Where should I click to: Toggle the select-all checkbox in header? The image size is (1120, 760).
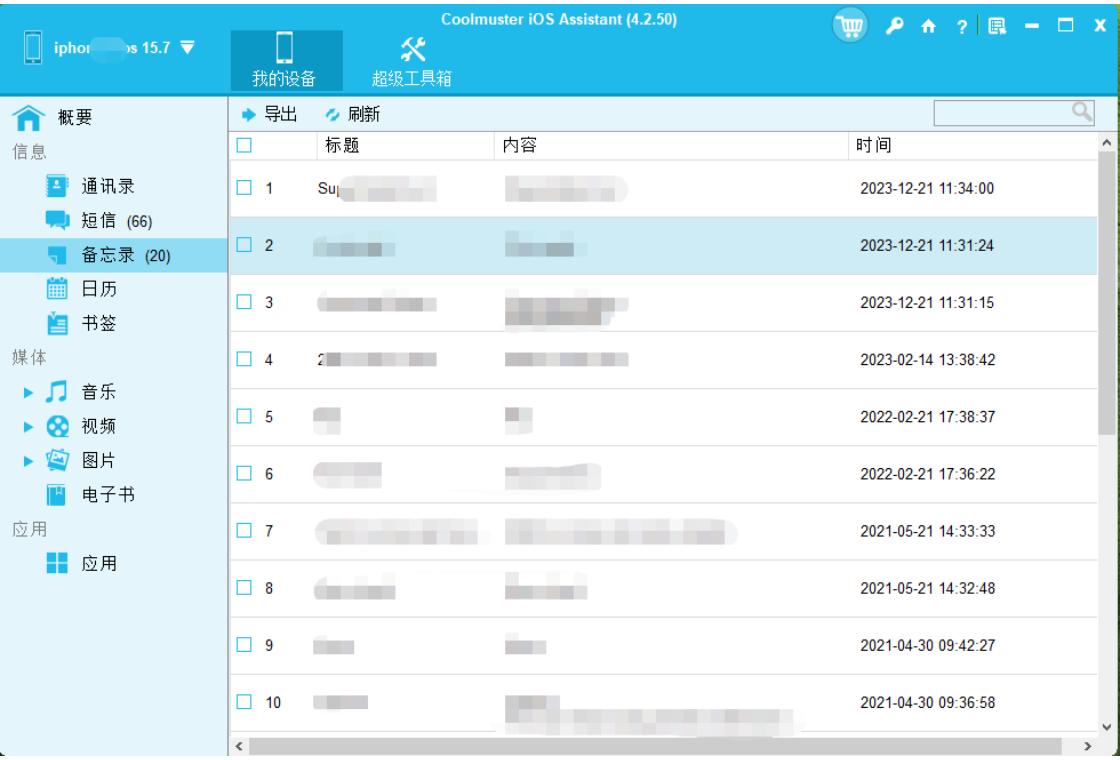[244, 146]
